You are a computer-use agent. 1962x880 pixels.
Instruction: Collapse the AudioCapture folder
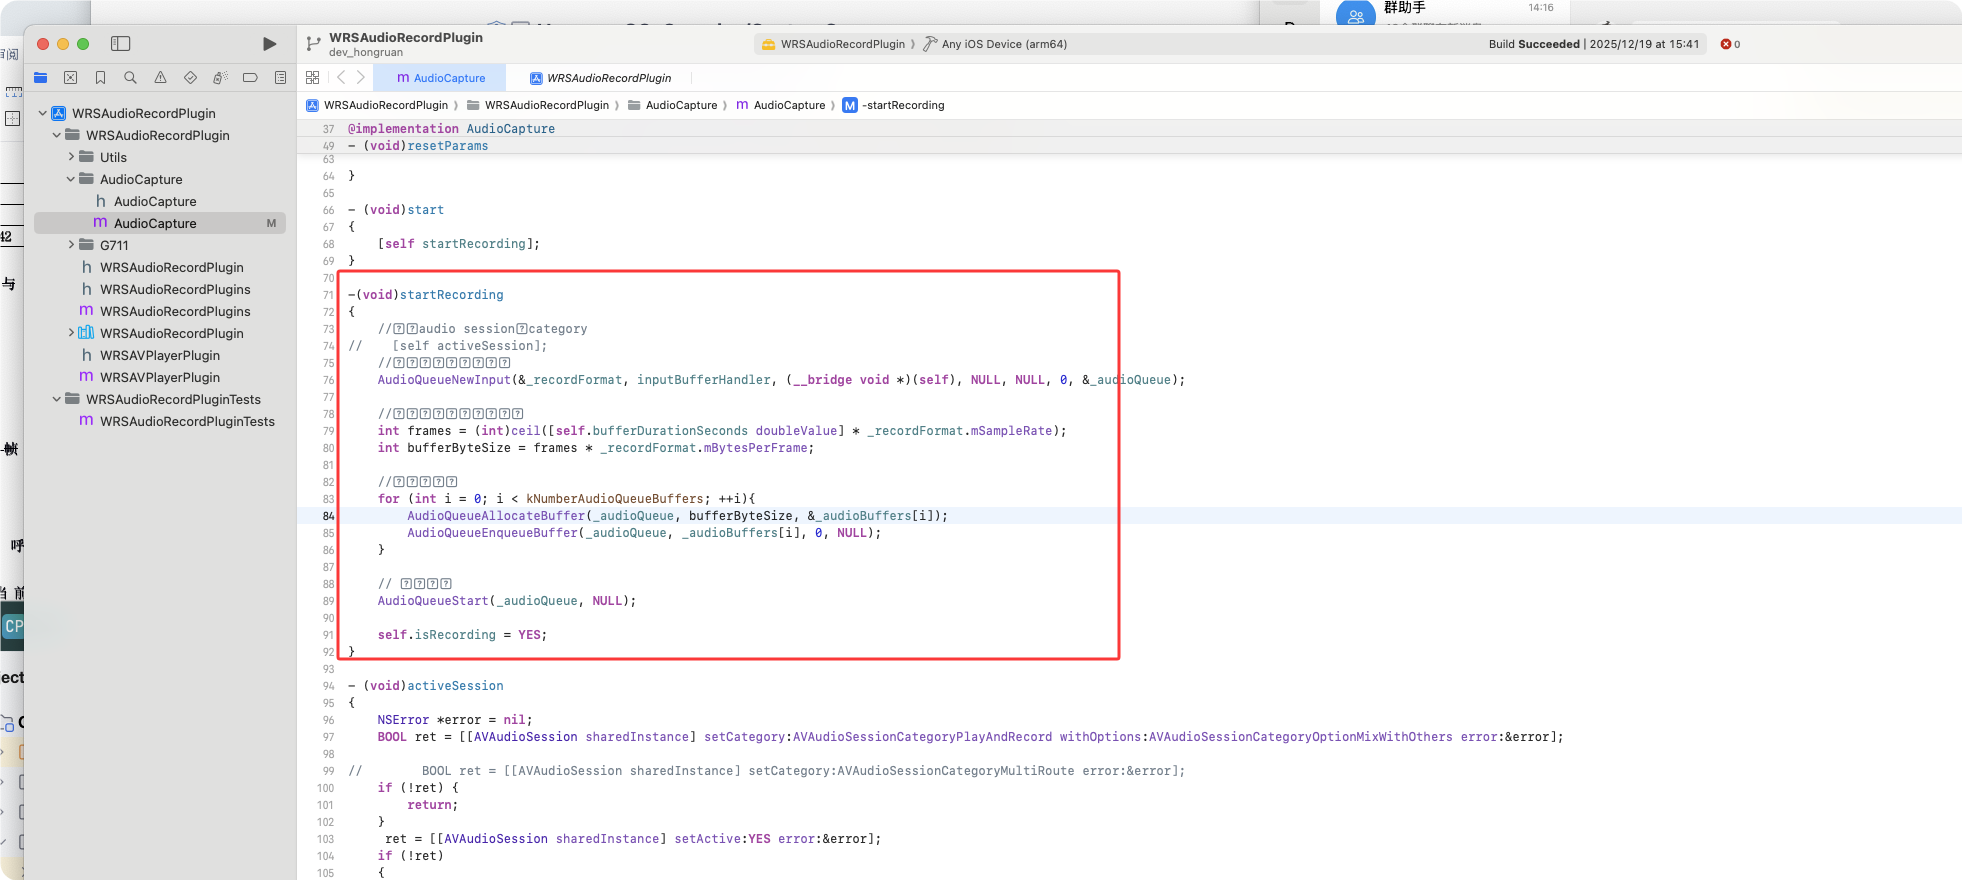(71, 179)
